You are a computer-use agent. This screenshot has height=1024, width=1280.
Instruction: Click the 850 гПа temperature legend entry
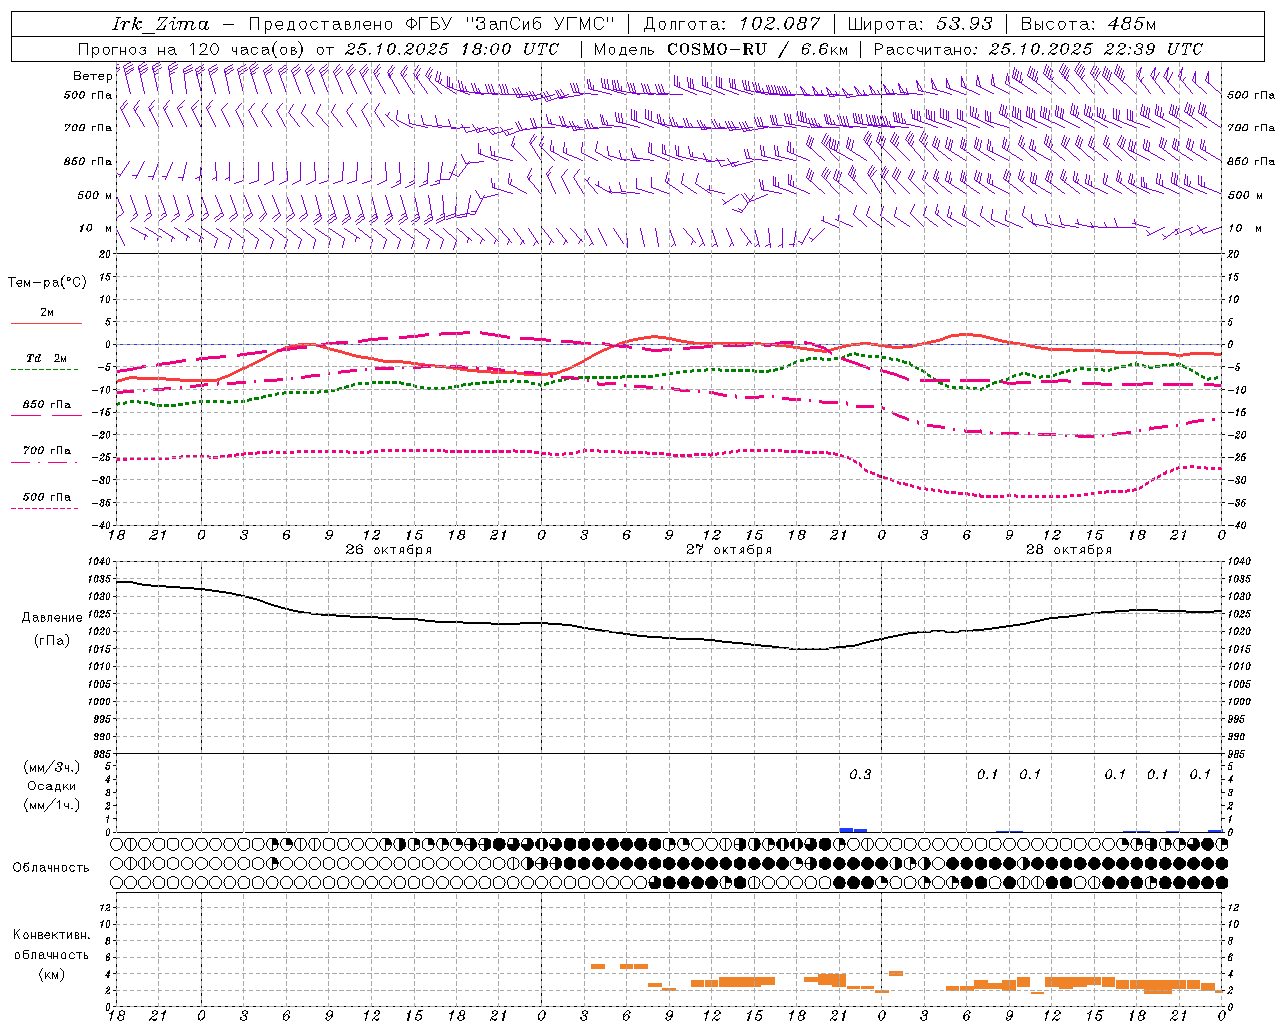[x=47, y=405]
